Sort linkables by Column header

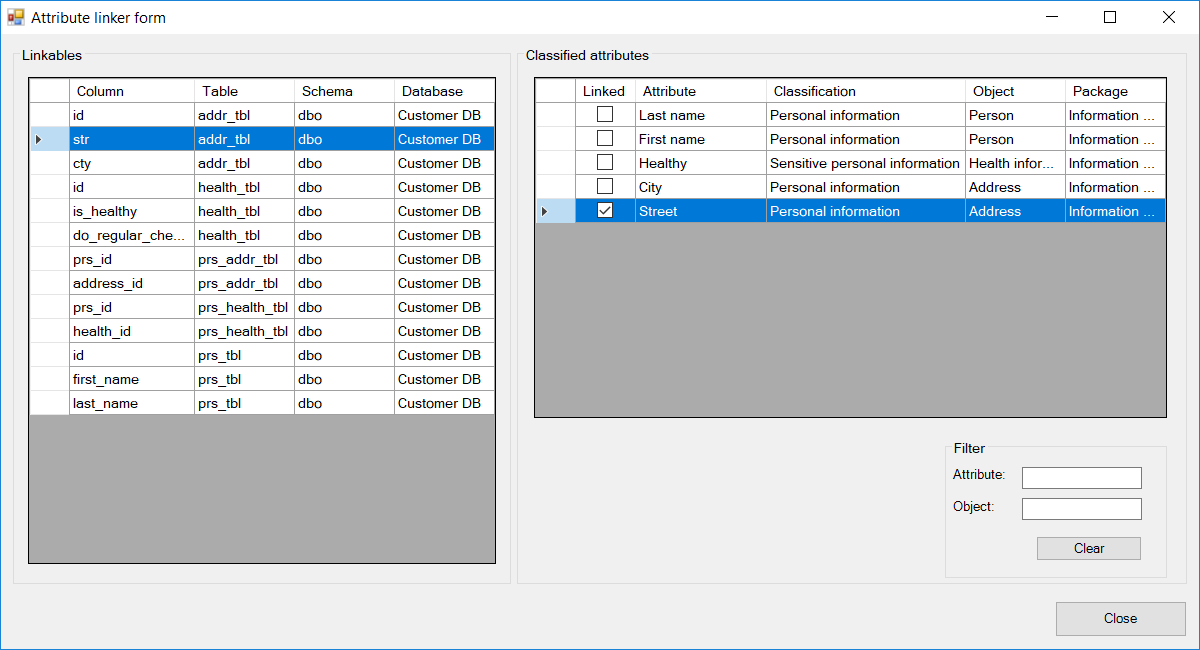point(131,91)
